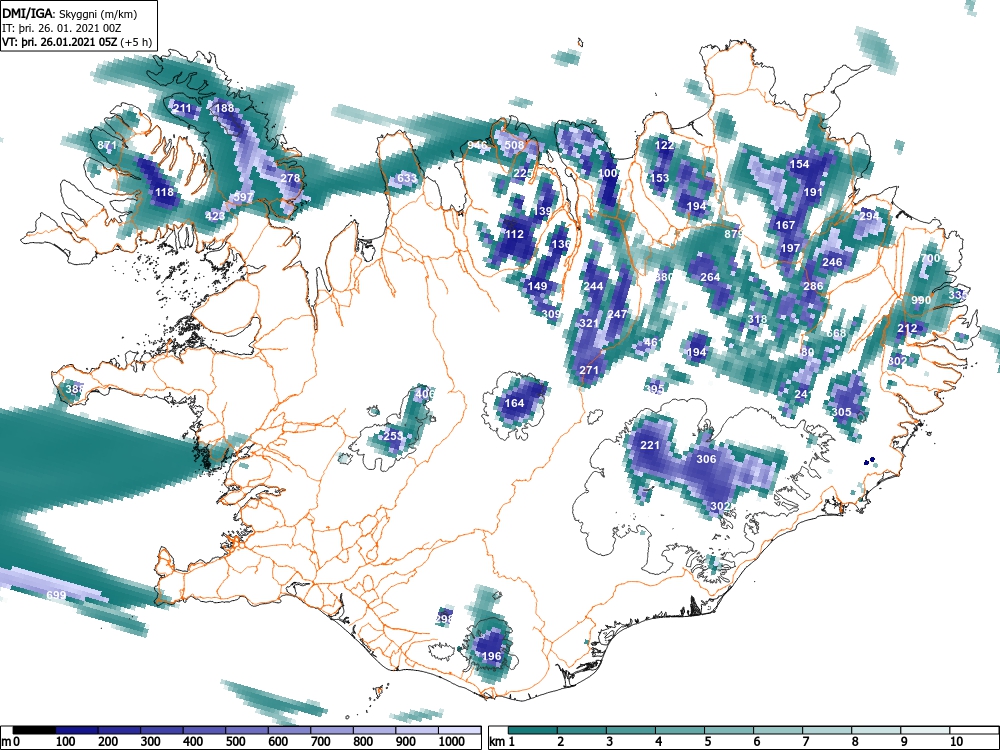Click visibility value 188 in Westfjords

click(x=224, y=108)
